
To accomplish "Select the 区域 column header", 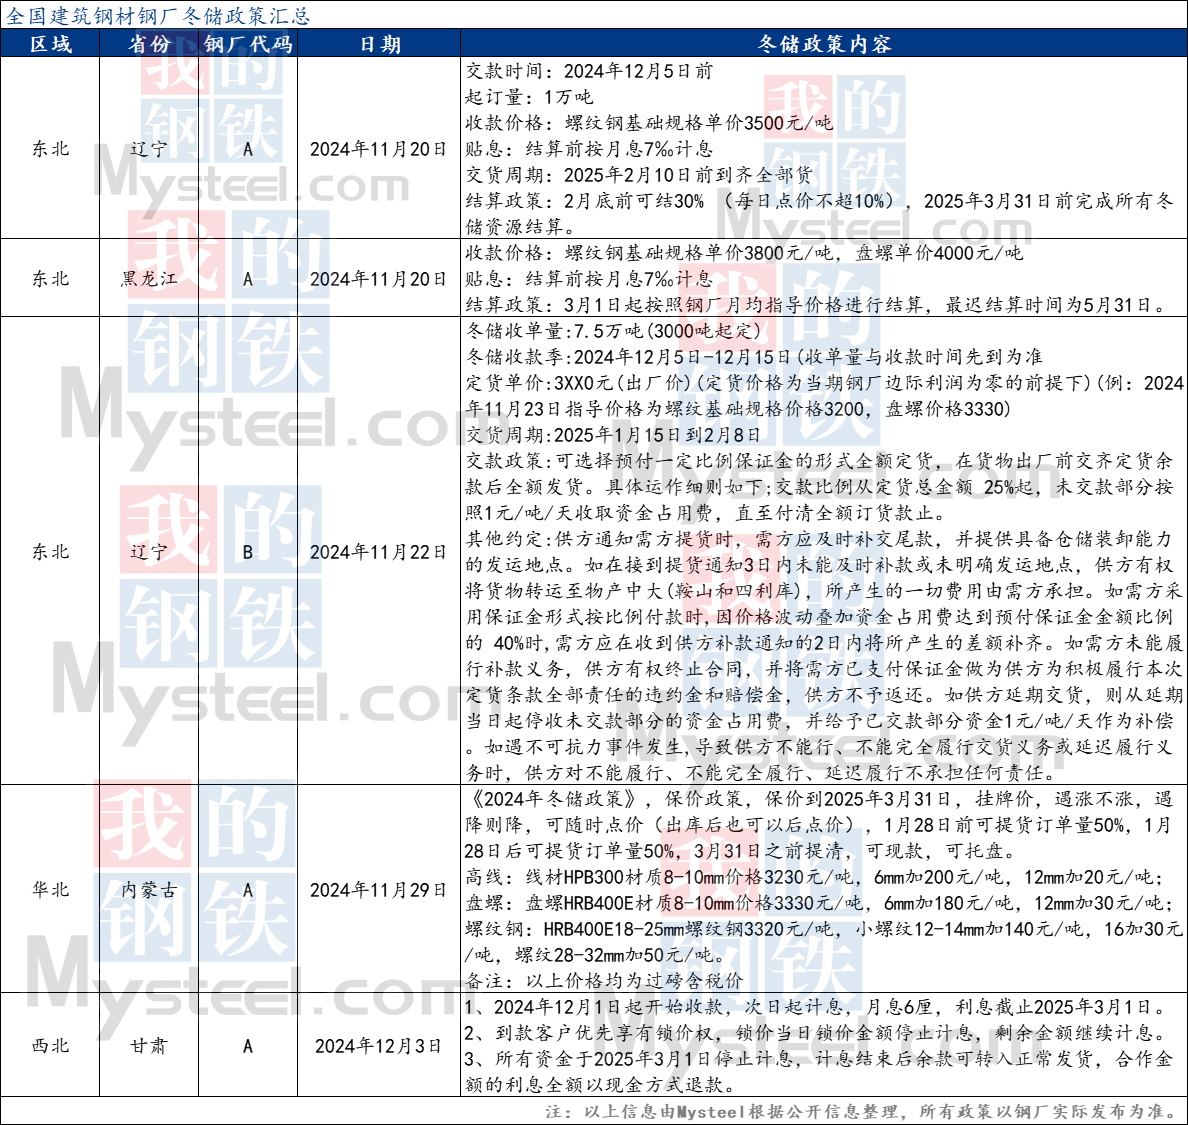I will pyautogui.click(x=50, y=43).
